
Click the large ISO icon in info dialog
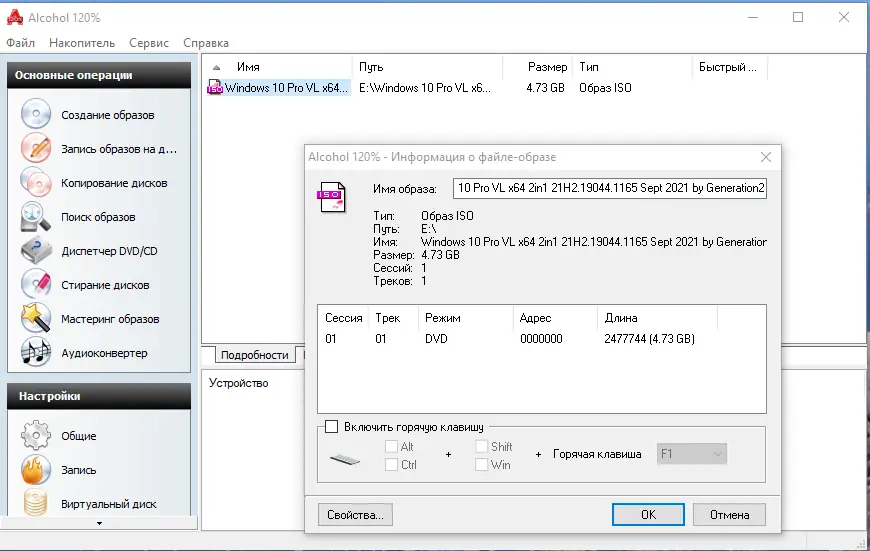[x=332, y=197]
